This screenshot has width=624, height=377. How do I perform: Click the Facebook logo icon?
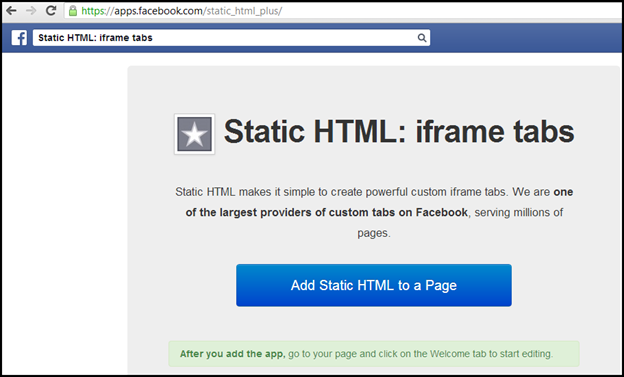(19, 38)
